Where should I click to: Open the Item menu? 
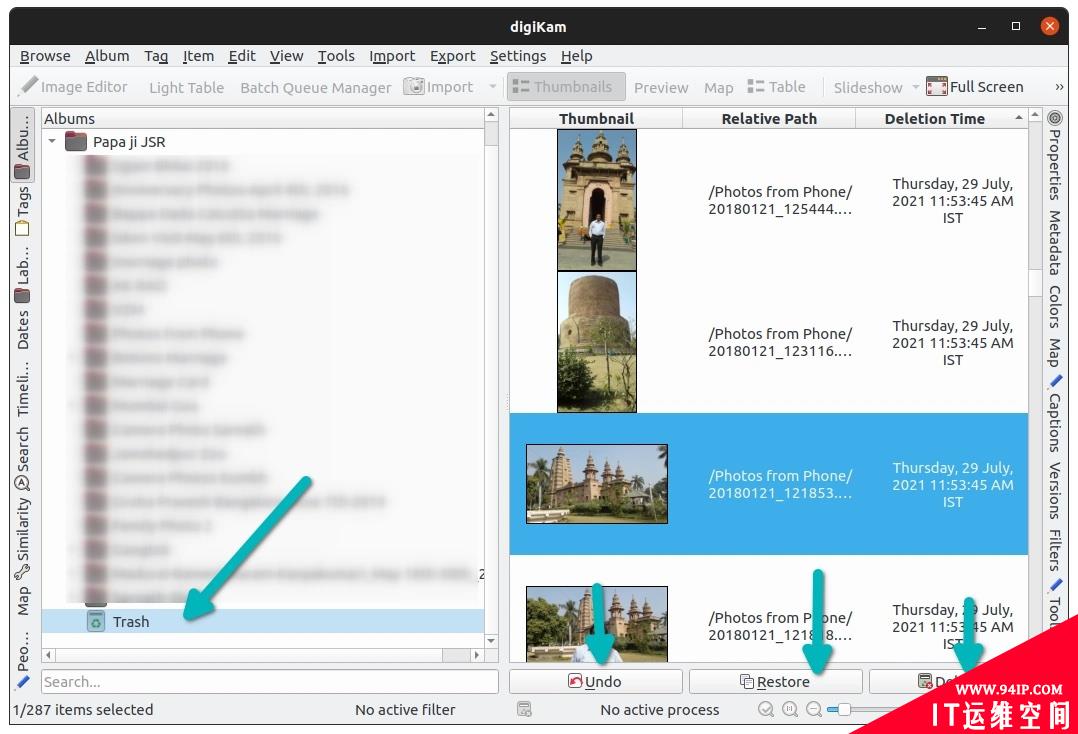pyautogui.click(x=198, y=56)
